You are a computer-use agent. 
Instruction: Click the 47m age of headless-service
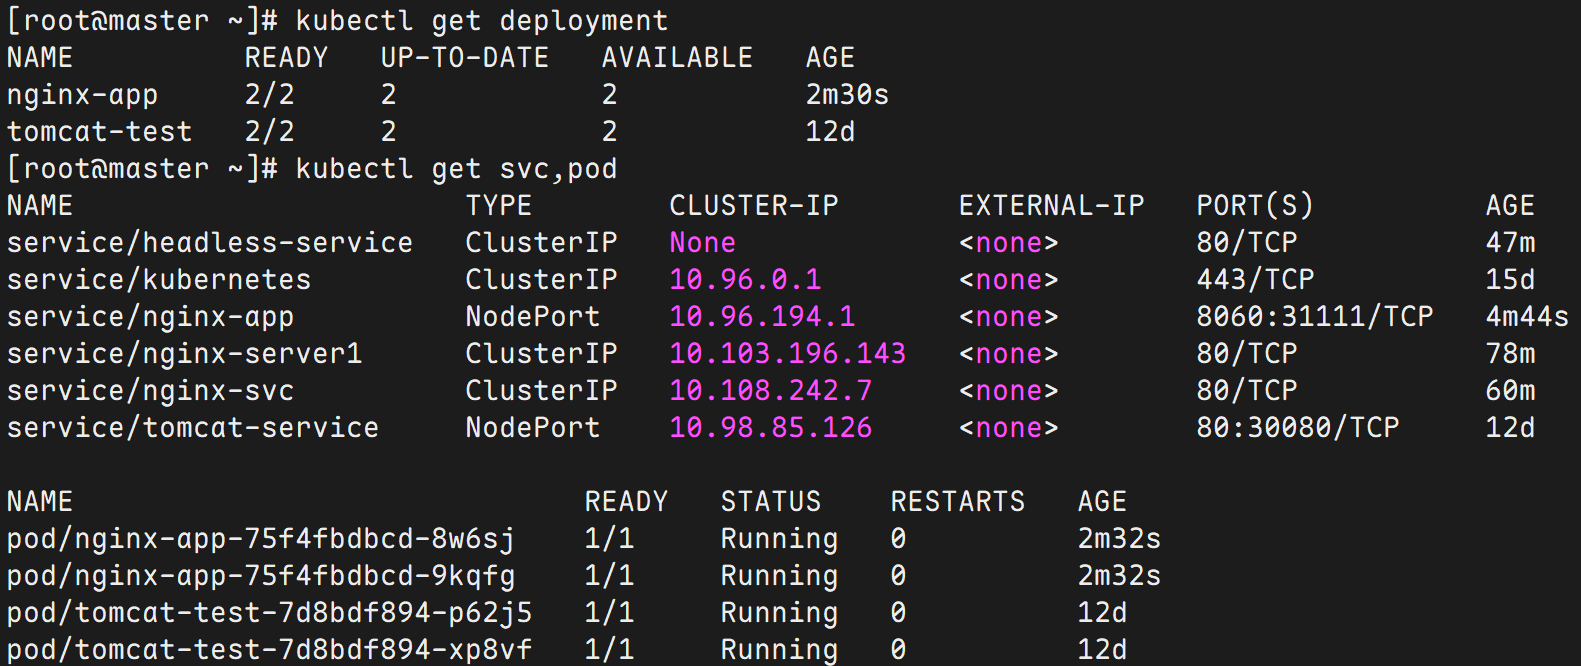point(1511,243)
